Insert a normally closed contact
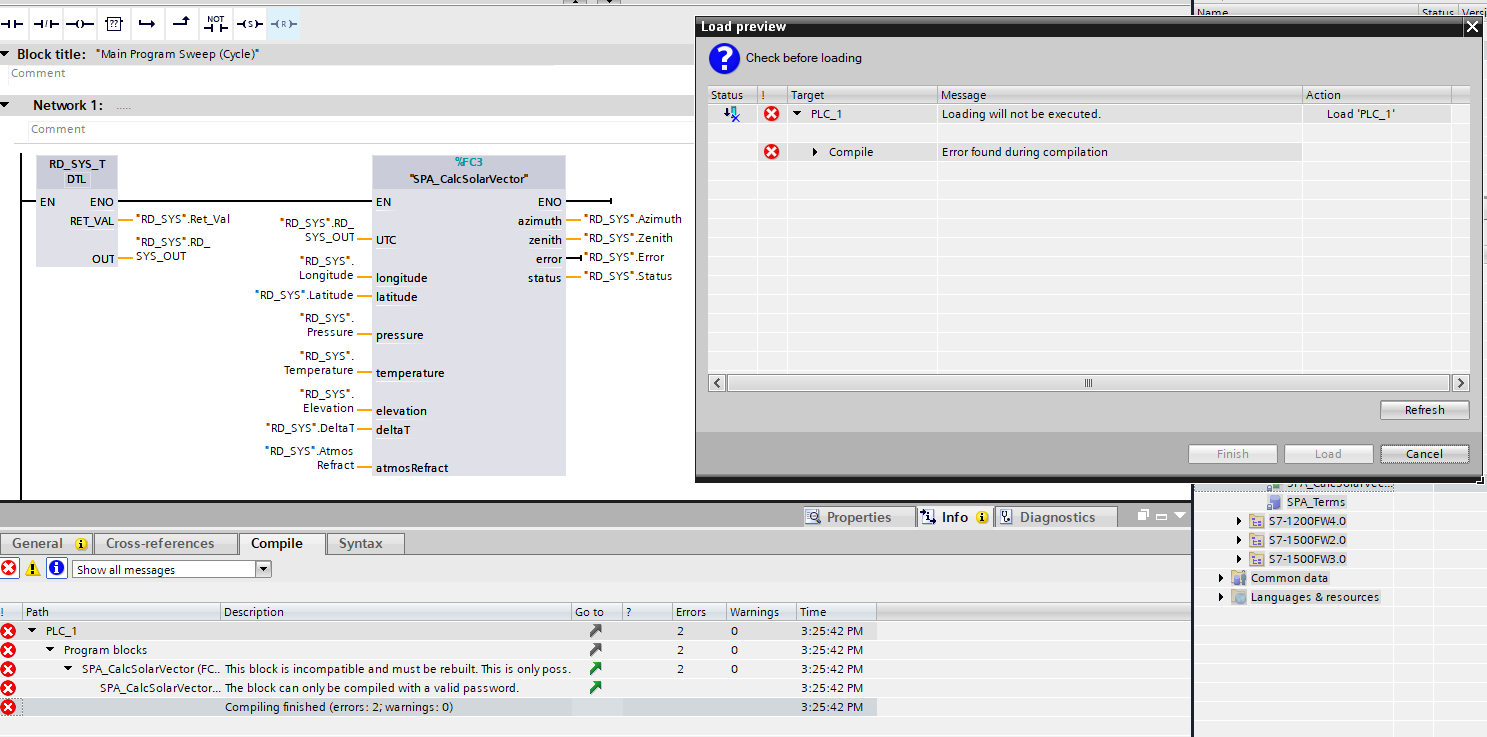Image resolution: width=1487 pixels, height=737 pixels. pyautogui.click(x=46, y=23)
